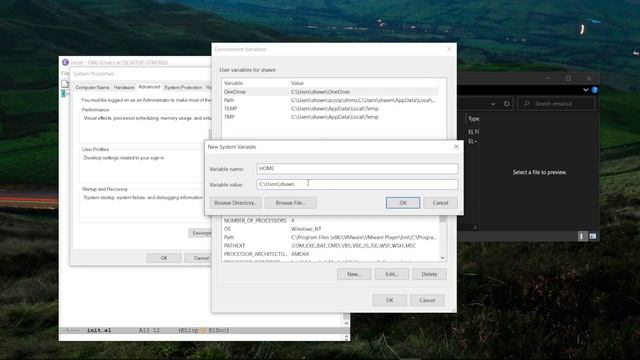640x360 pixels.
Task: Select the TEMP user variable row
Action: (331, 109)
